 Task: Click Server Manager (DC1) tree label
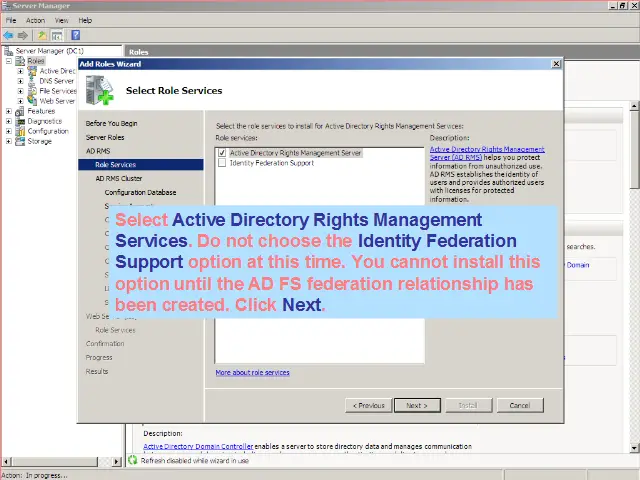pos(49,51)
